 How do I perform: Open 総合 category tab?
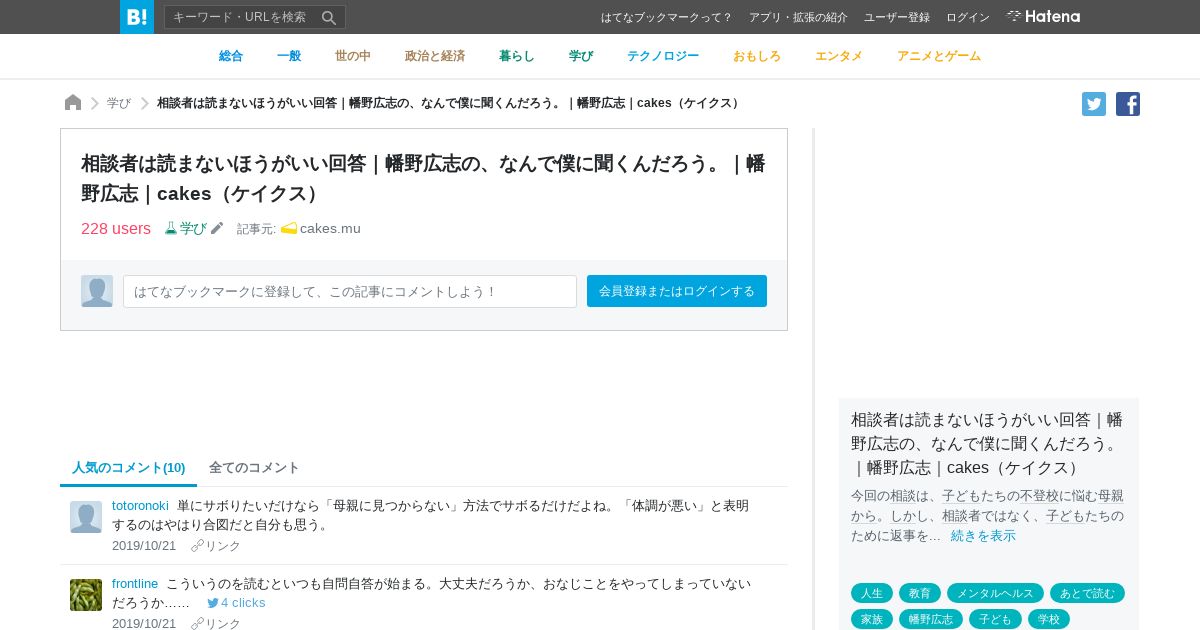click(x=231, y=56)
